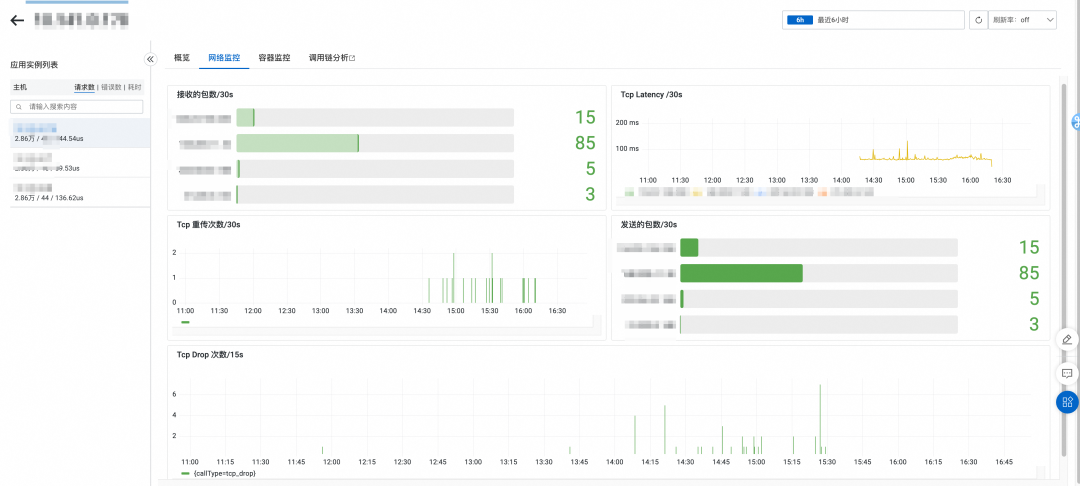Click the Tcp 重传次数/30s panel title
This screenshot has width=1080, height=486.
[209, 224]
